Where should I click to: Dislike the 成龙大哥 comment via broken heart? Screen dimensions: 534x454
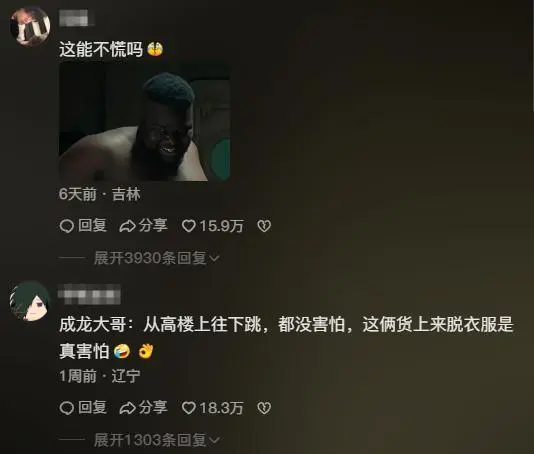(264, 408)
